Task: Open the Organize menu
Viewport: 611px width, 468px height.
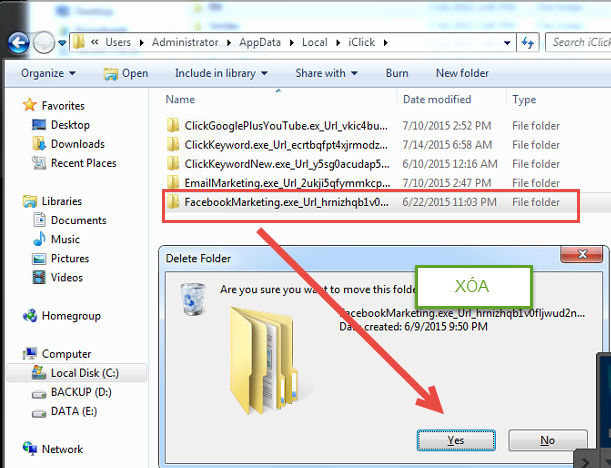Action: click(48, 73)
